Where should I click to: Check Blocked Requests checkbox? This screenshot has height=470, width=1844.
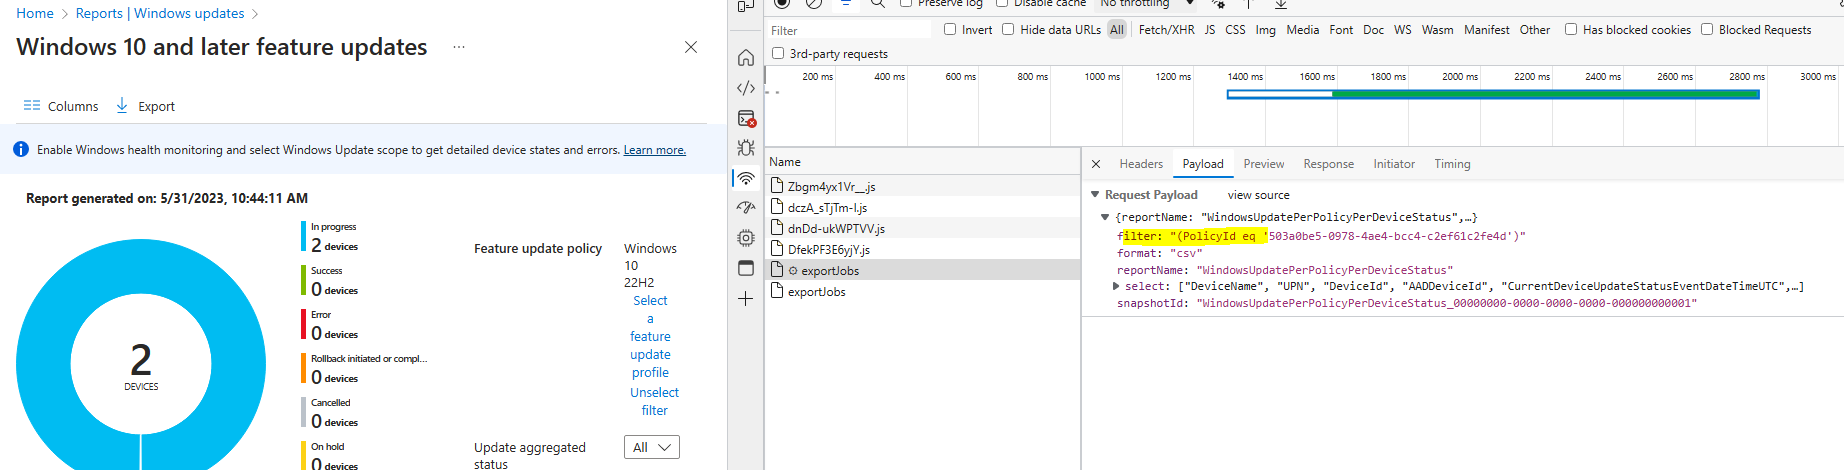(1707, 29)
